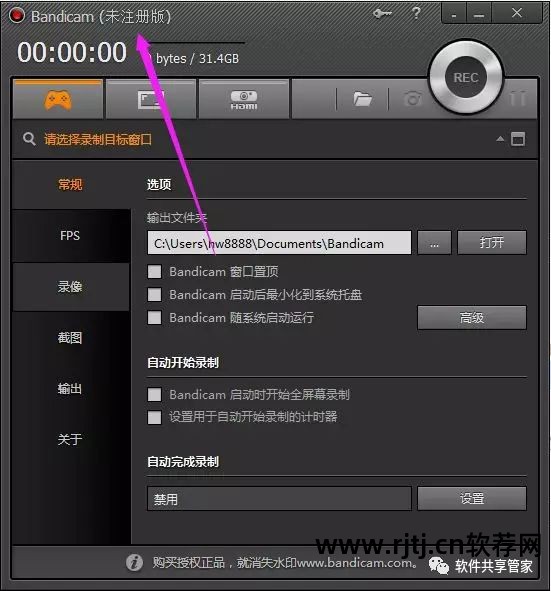Browse for output folder with ... button
This screenshot has height=591, width=551.
pyautogui.click(x=434, y=243)
